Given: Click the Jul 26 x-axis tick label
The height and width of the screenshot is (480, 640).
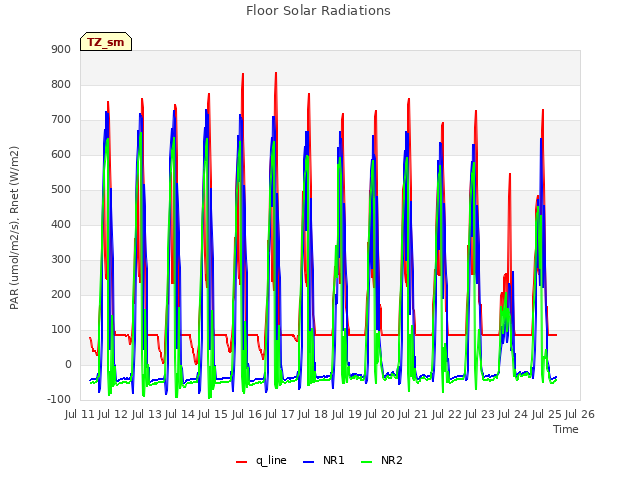Looking at the screenshot, I should 580,414.
